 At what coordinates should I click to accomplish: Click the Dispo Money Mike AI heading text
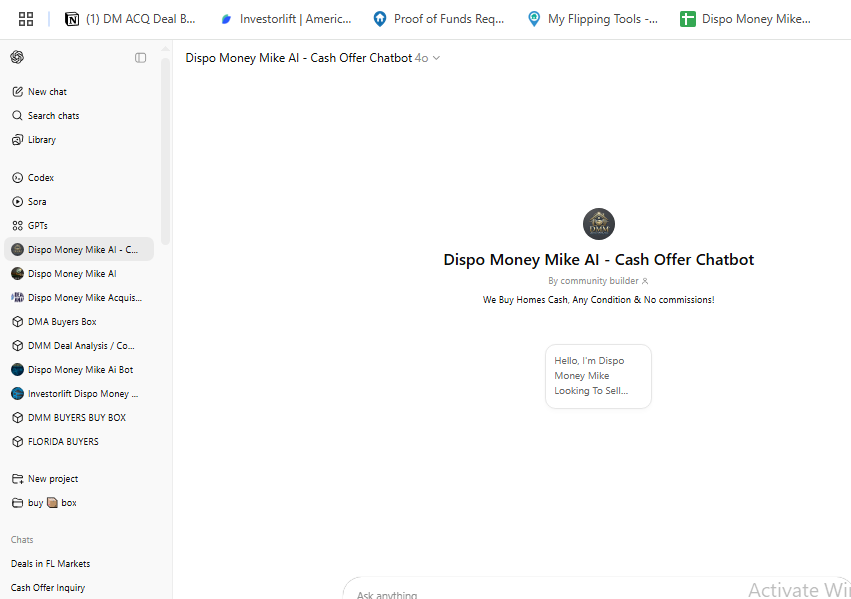(x=598, y=259)
